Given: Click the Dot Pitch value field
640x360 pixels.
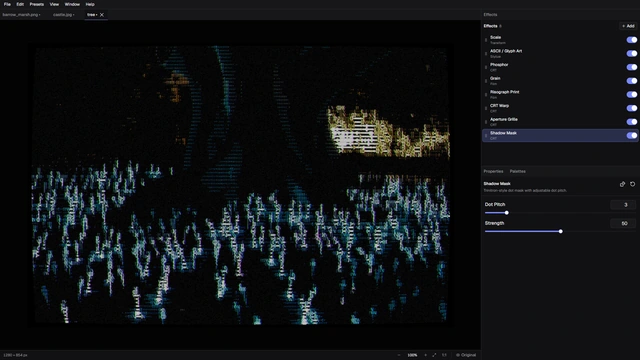Looking at the screenshot, I should click(x=623, y=204).
